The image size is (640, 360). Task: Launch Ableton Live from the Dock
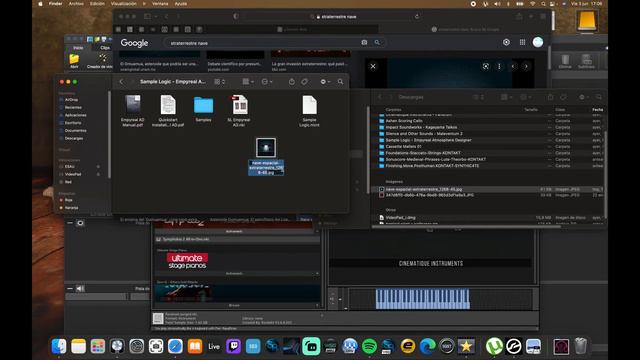214,346
